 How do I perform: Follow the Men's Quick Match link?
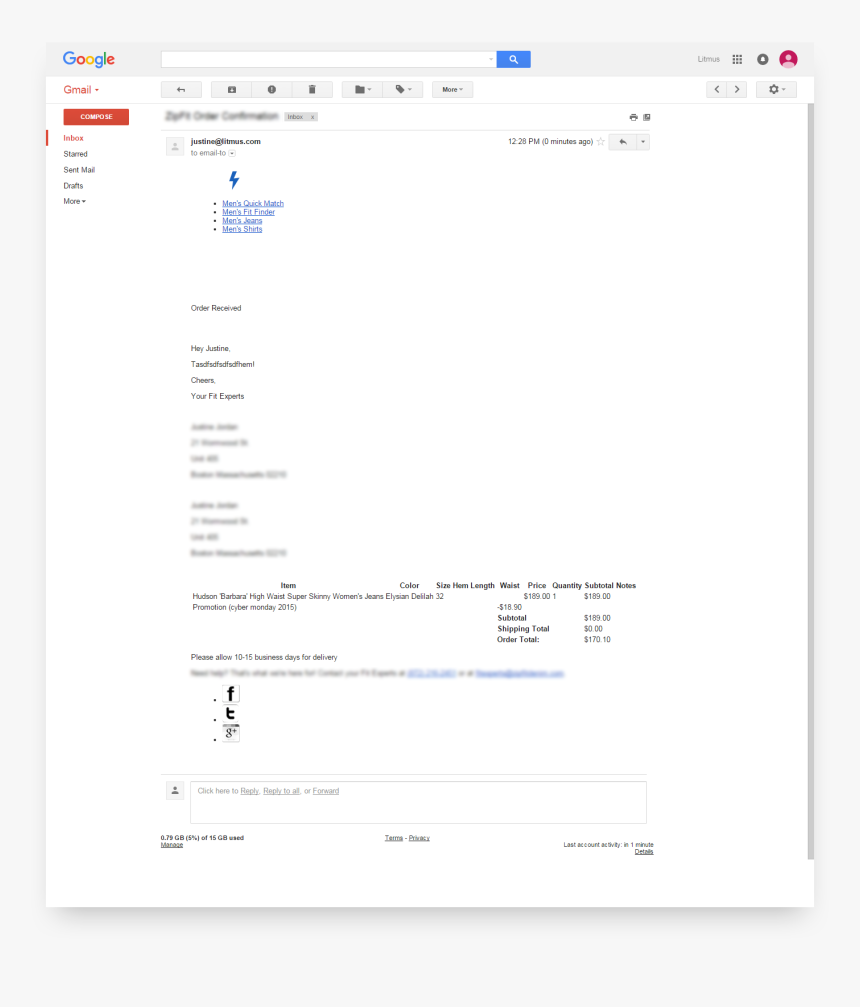253,204
